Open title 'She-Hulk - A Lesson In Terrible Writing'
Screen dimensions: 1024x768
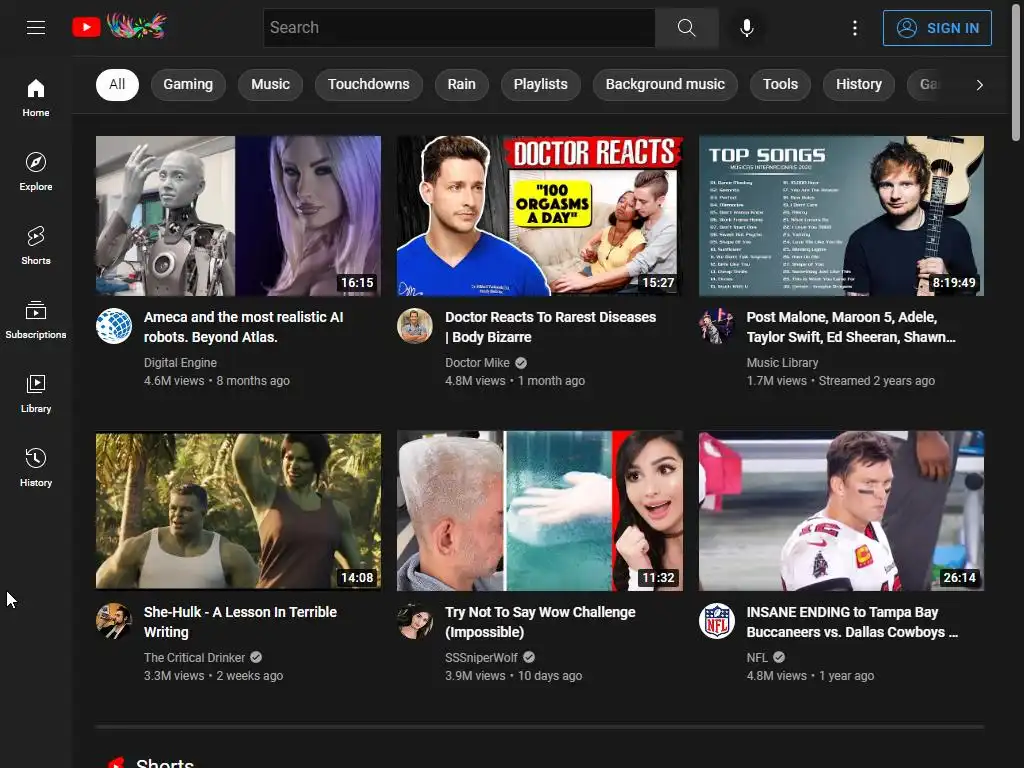click(240, 622)
